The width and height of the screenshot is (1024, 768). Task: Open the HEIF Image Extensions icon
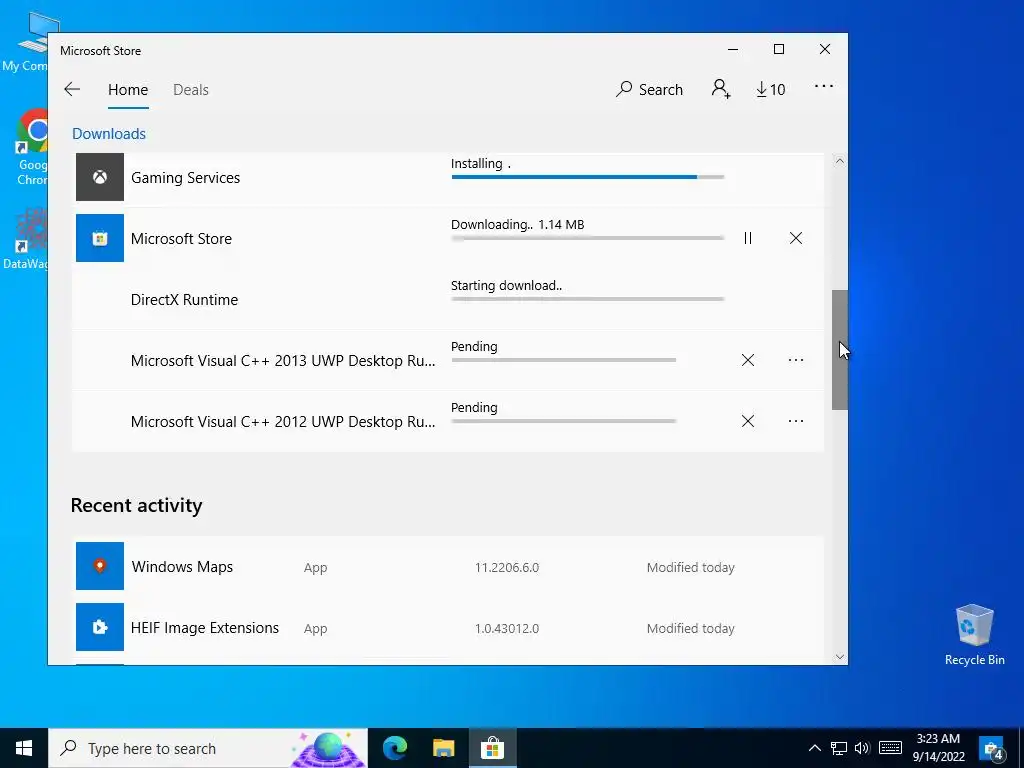[100, 627]
